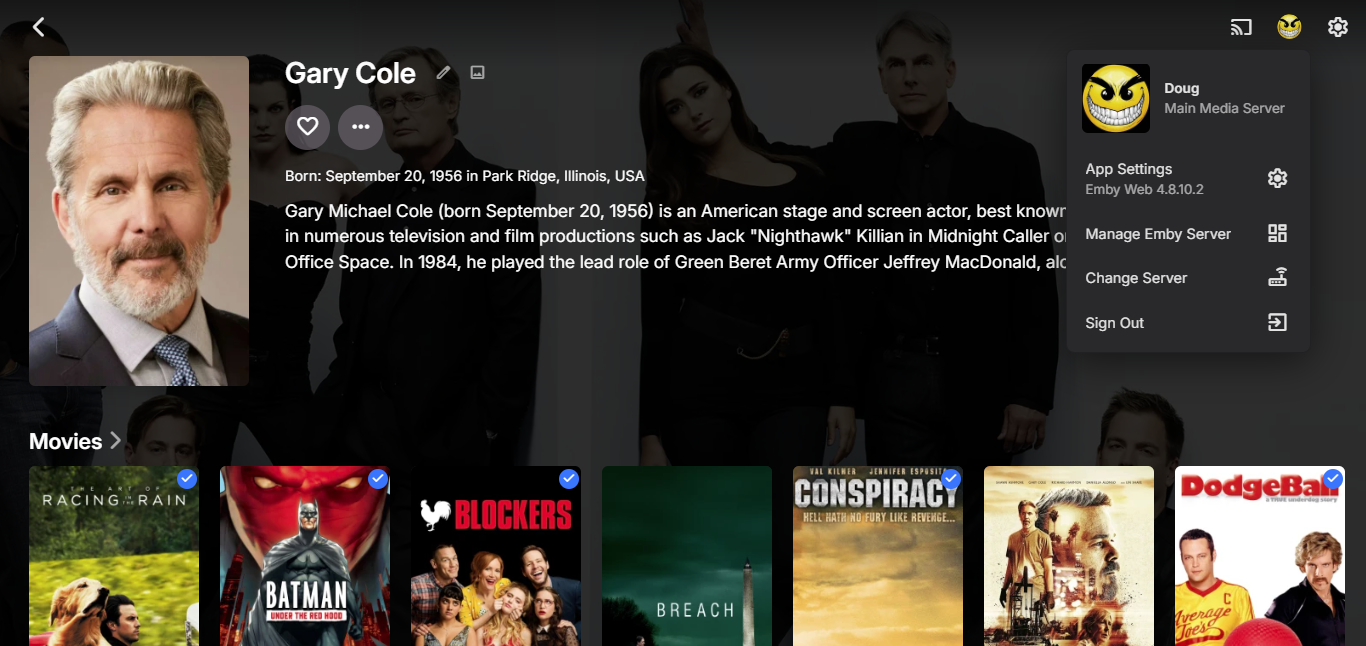
Task: Click Sign Out in user menu
Action: click(x=1187, y=323)
